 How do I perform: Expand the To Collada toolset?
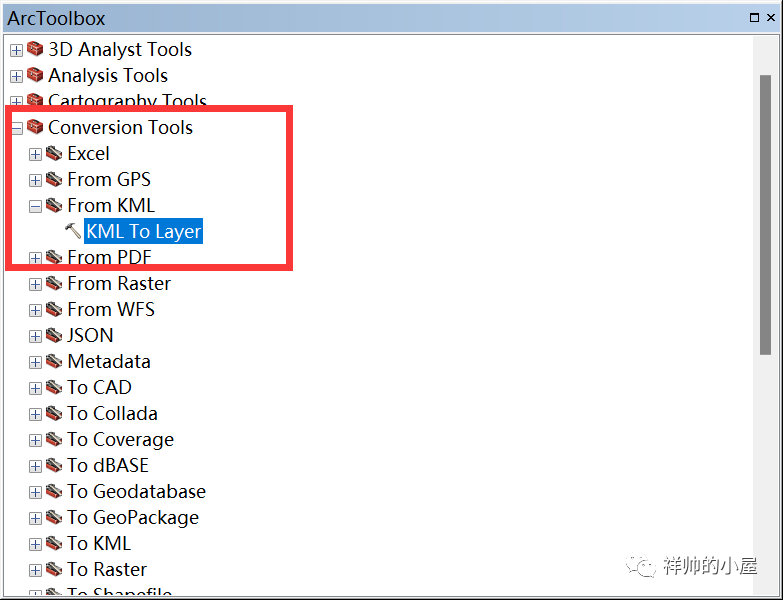pos(35,414)
